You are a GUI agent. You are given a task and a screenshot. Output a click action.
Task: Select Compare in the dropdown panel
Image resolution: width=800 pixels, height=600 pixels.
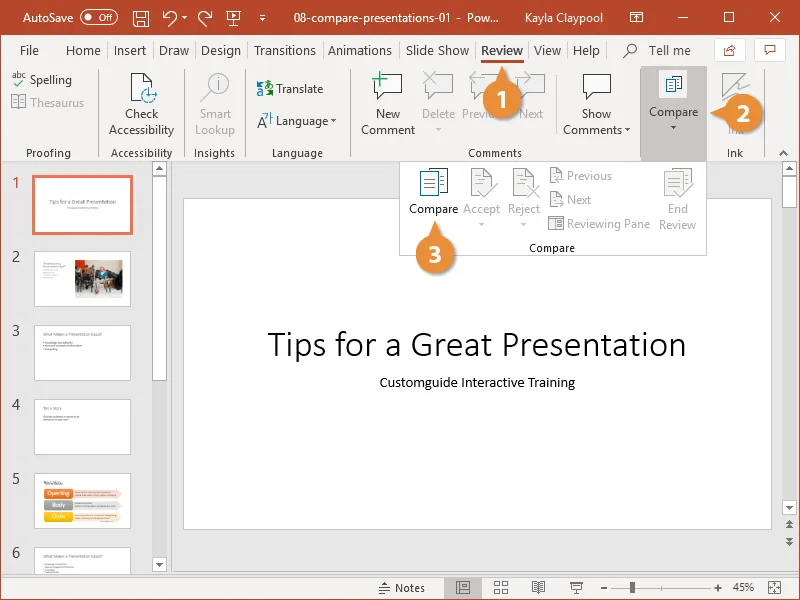tap(433, 193)
